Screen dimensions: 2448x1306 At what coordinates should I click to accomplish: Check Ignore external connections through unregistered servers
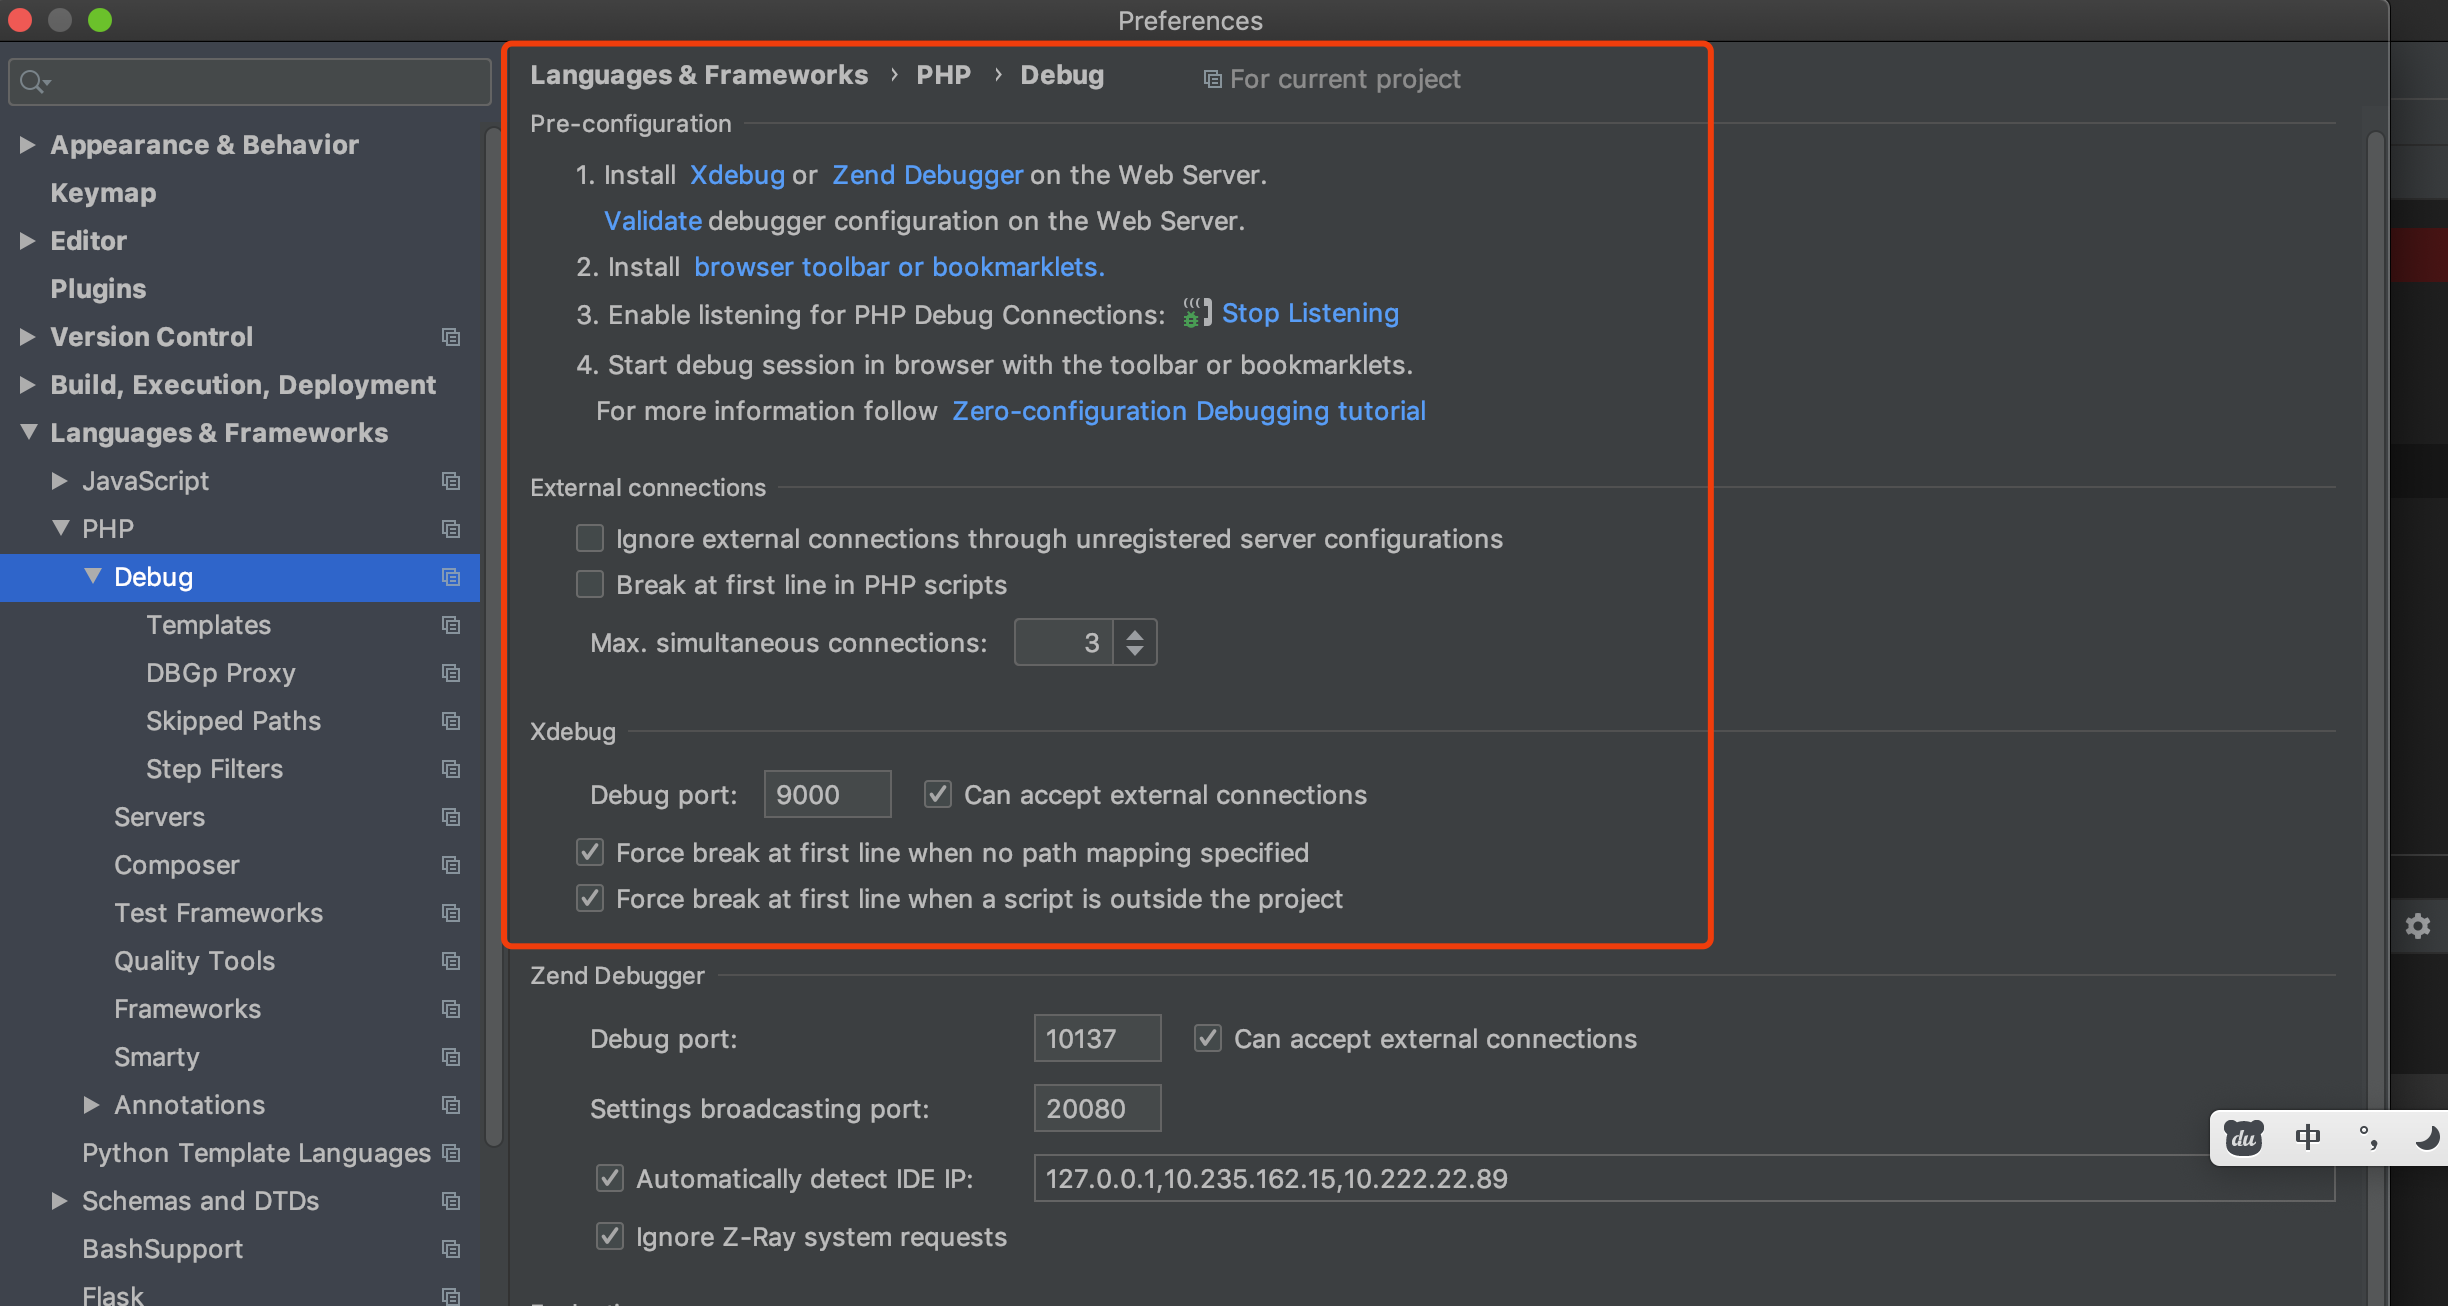590,539
